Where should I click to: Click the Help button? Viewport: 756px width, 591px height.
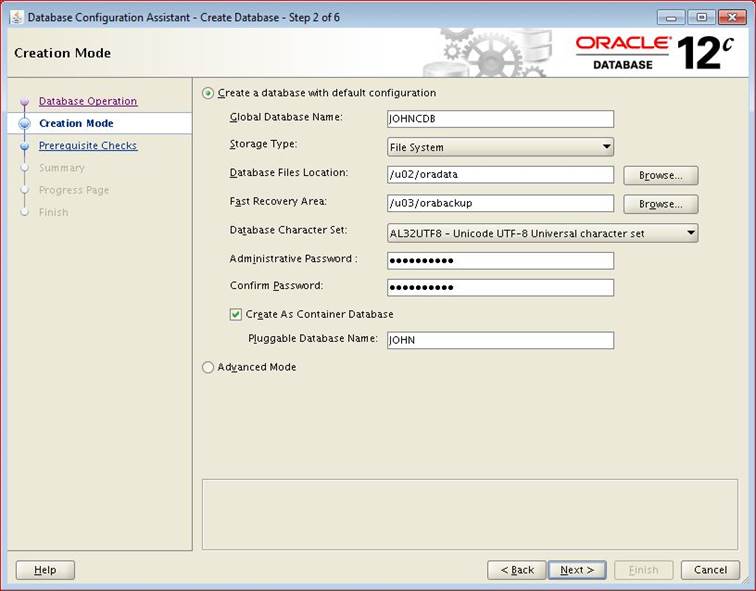tap(45, 570)
